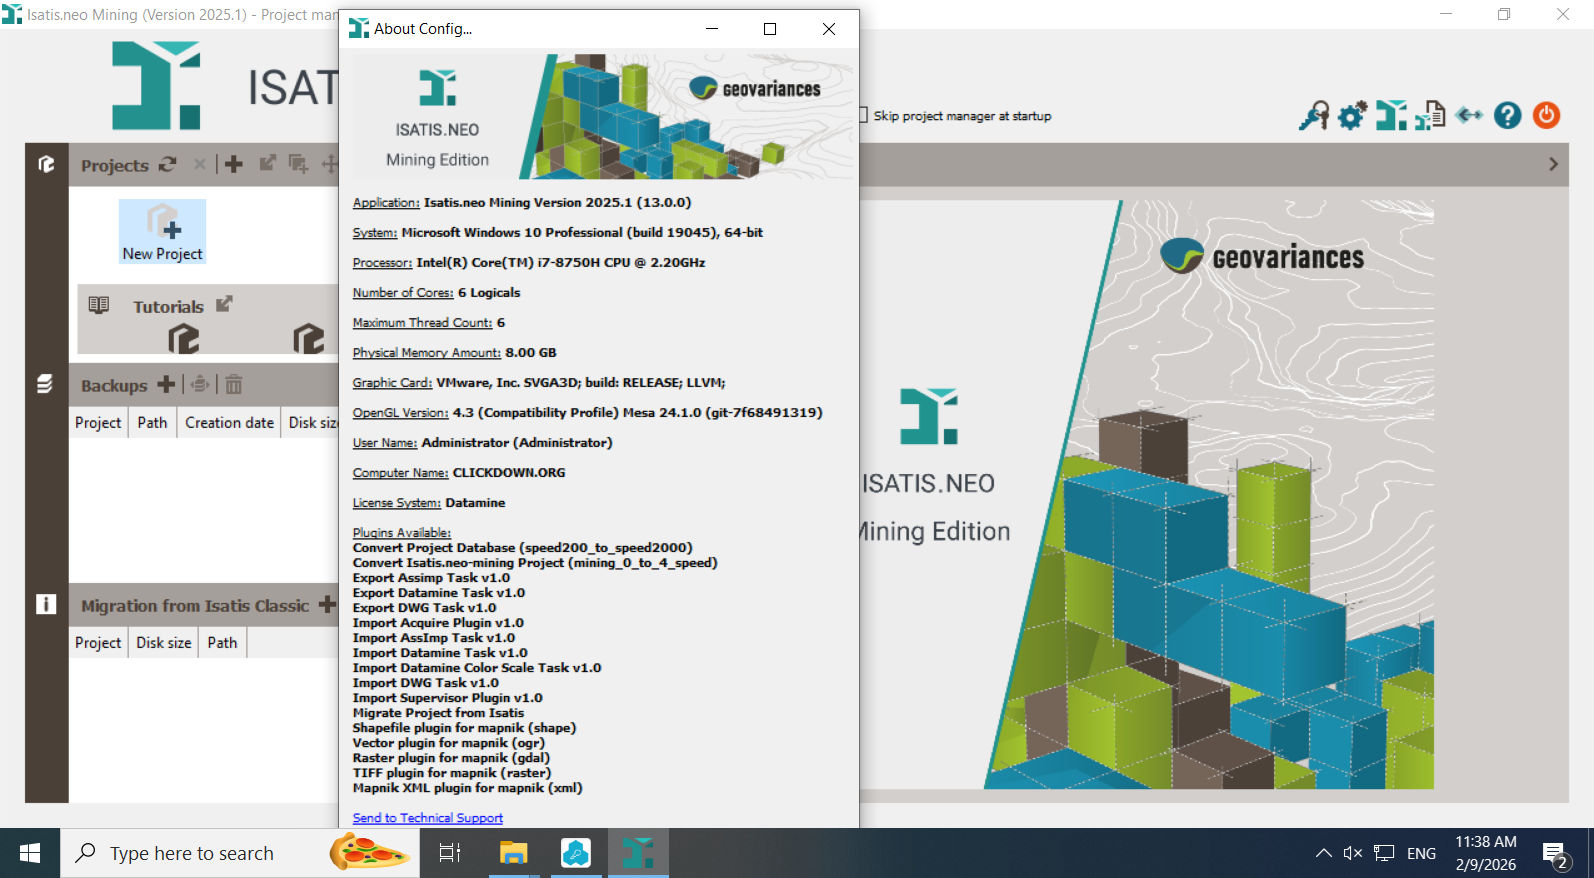Open File Explorer from taskbar
The height and width of the screenshot is (878, 1594).
pyautogui.click(x=513, y=853)
